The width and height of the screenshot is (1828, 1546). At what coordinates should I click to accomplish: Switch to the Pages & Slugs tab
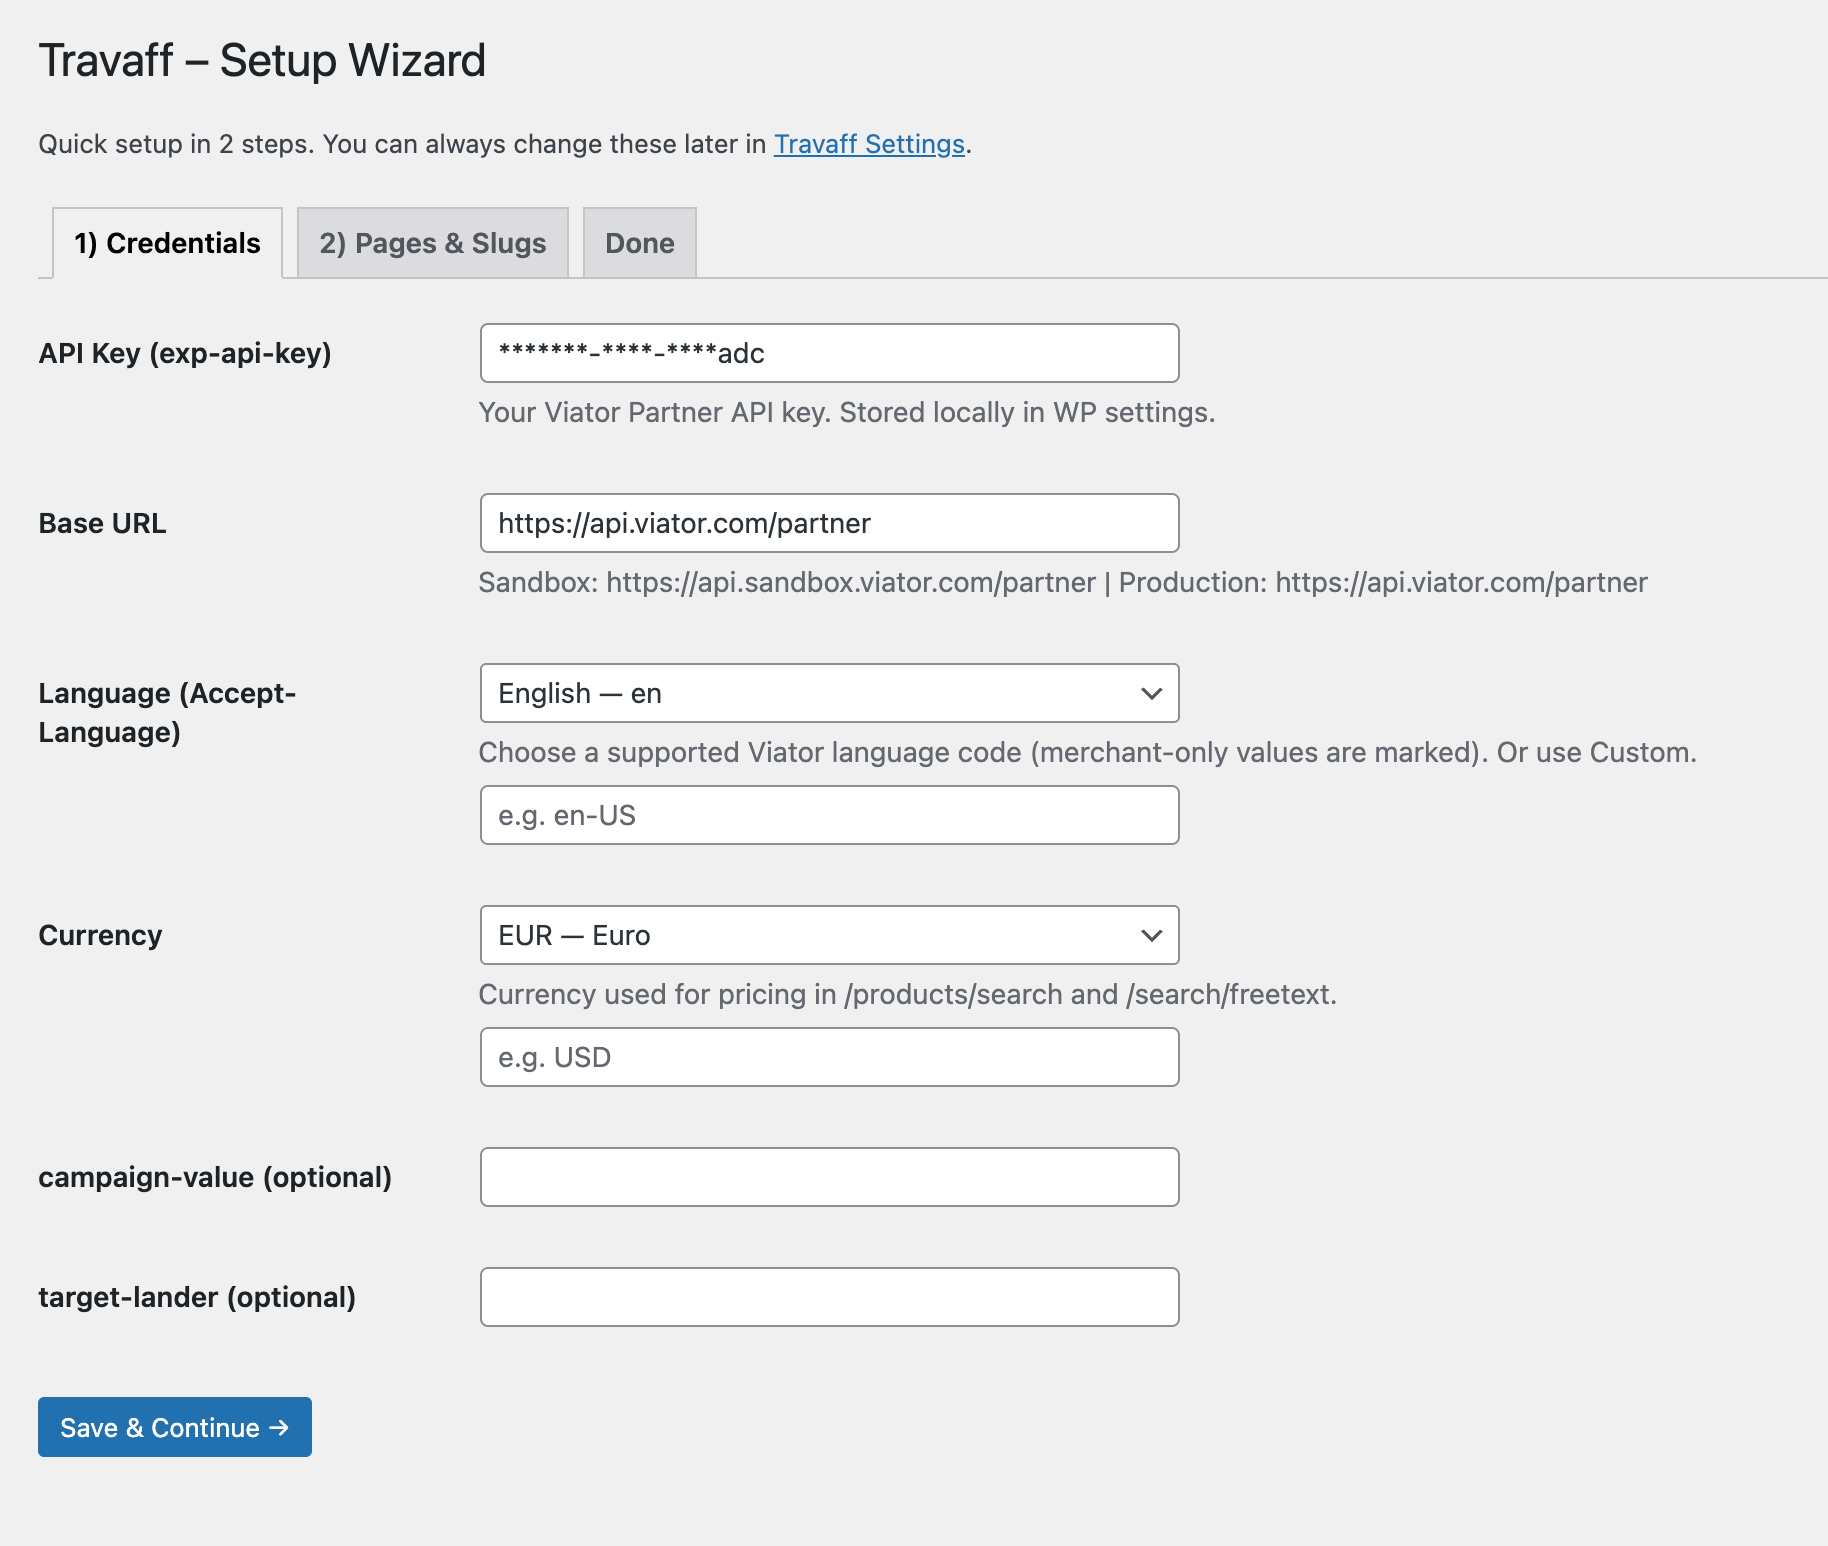(432, 242)
